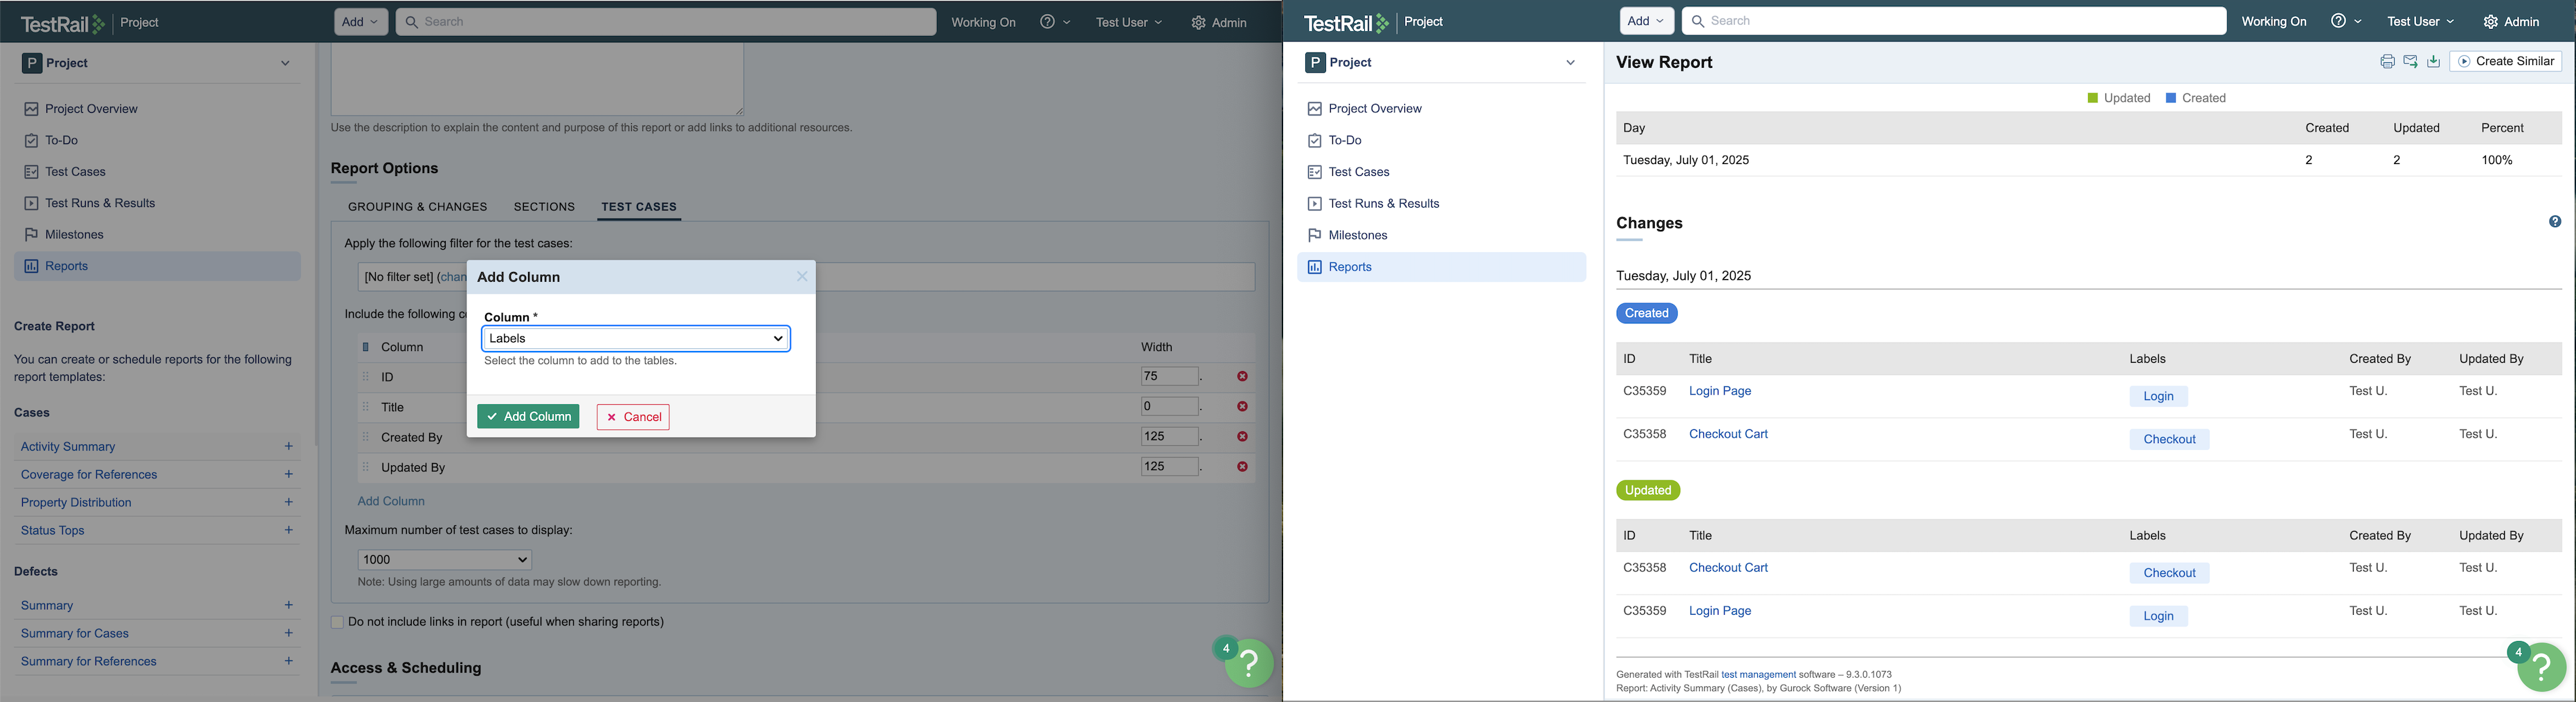This screenshot has width=2576, height=702.
Task: Open the maximum test cases dropdown showing 1000
Action: 445,560
